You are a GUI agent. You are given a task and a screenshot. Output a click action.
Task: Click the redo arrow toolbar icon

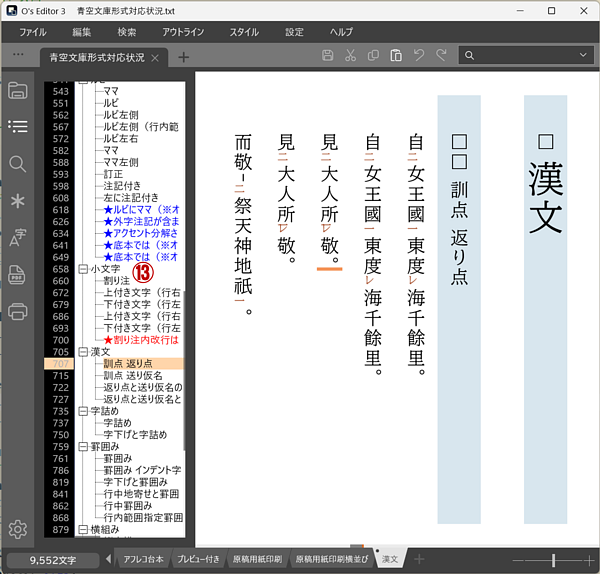(x=442, y=55)
